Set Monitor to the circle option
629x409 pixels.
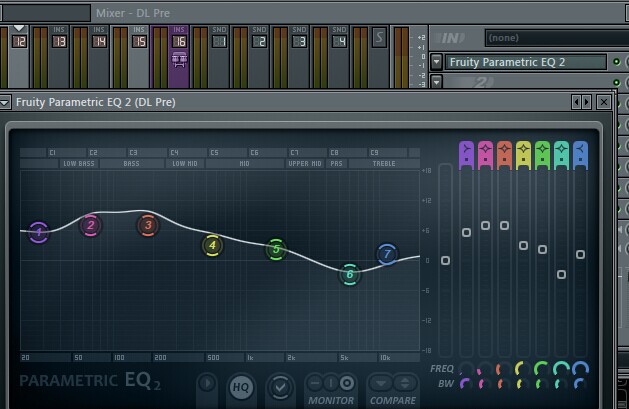[x=347, y=383]
